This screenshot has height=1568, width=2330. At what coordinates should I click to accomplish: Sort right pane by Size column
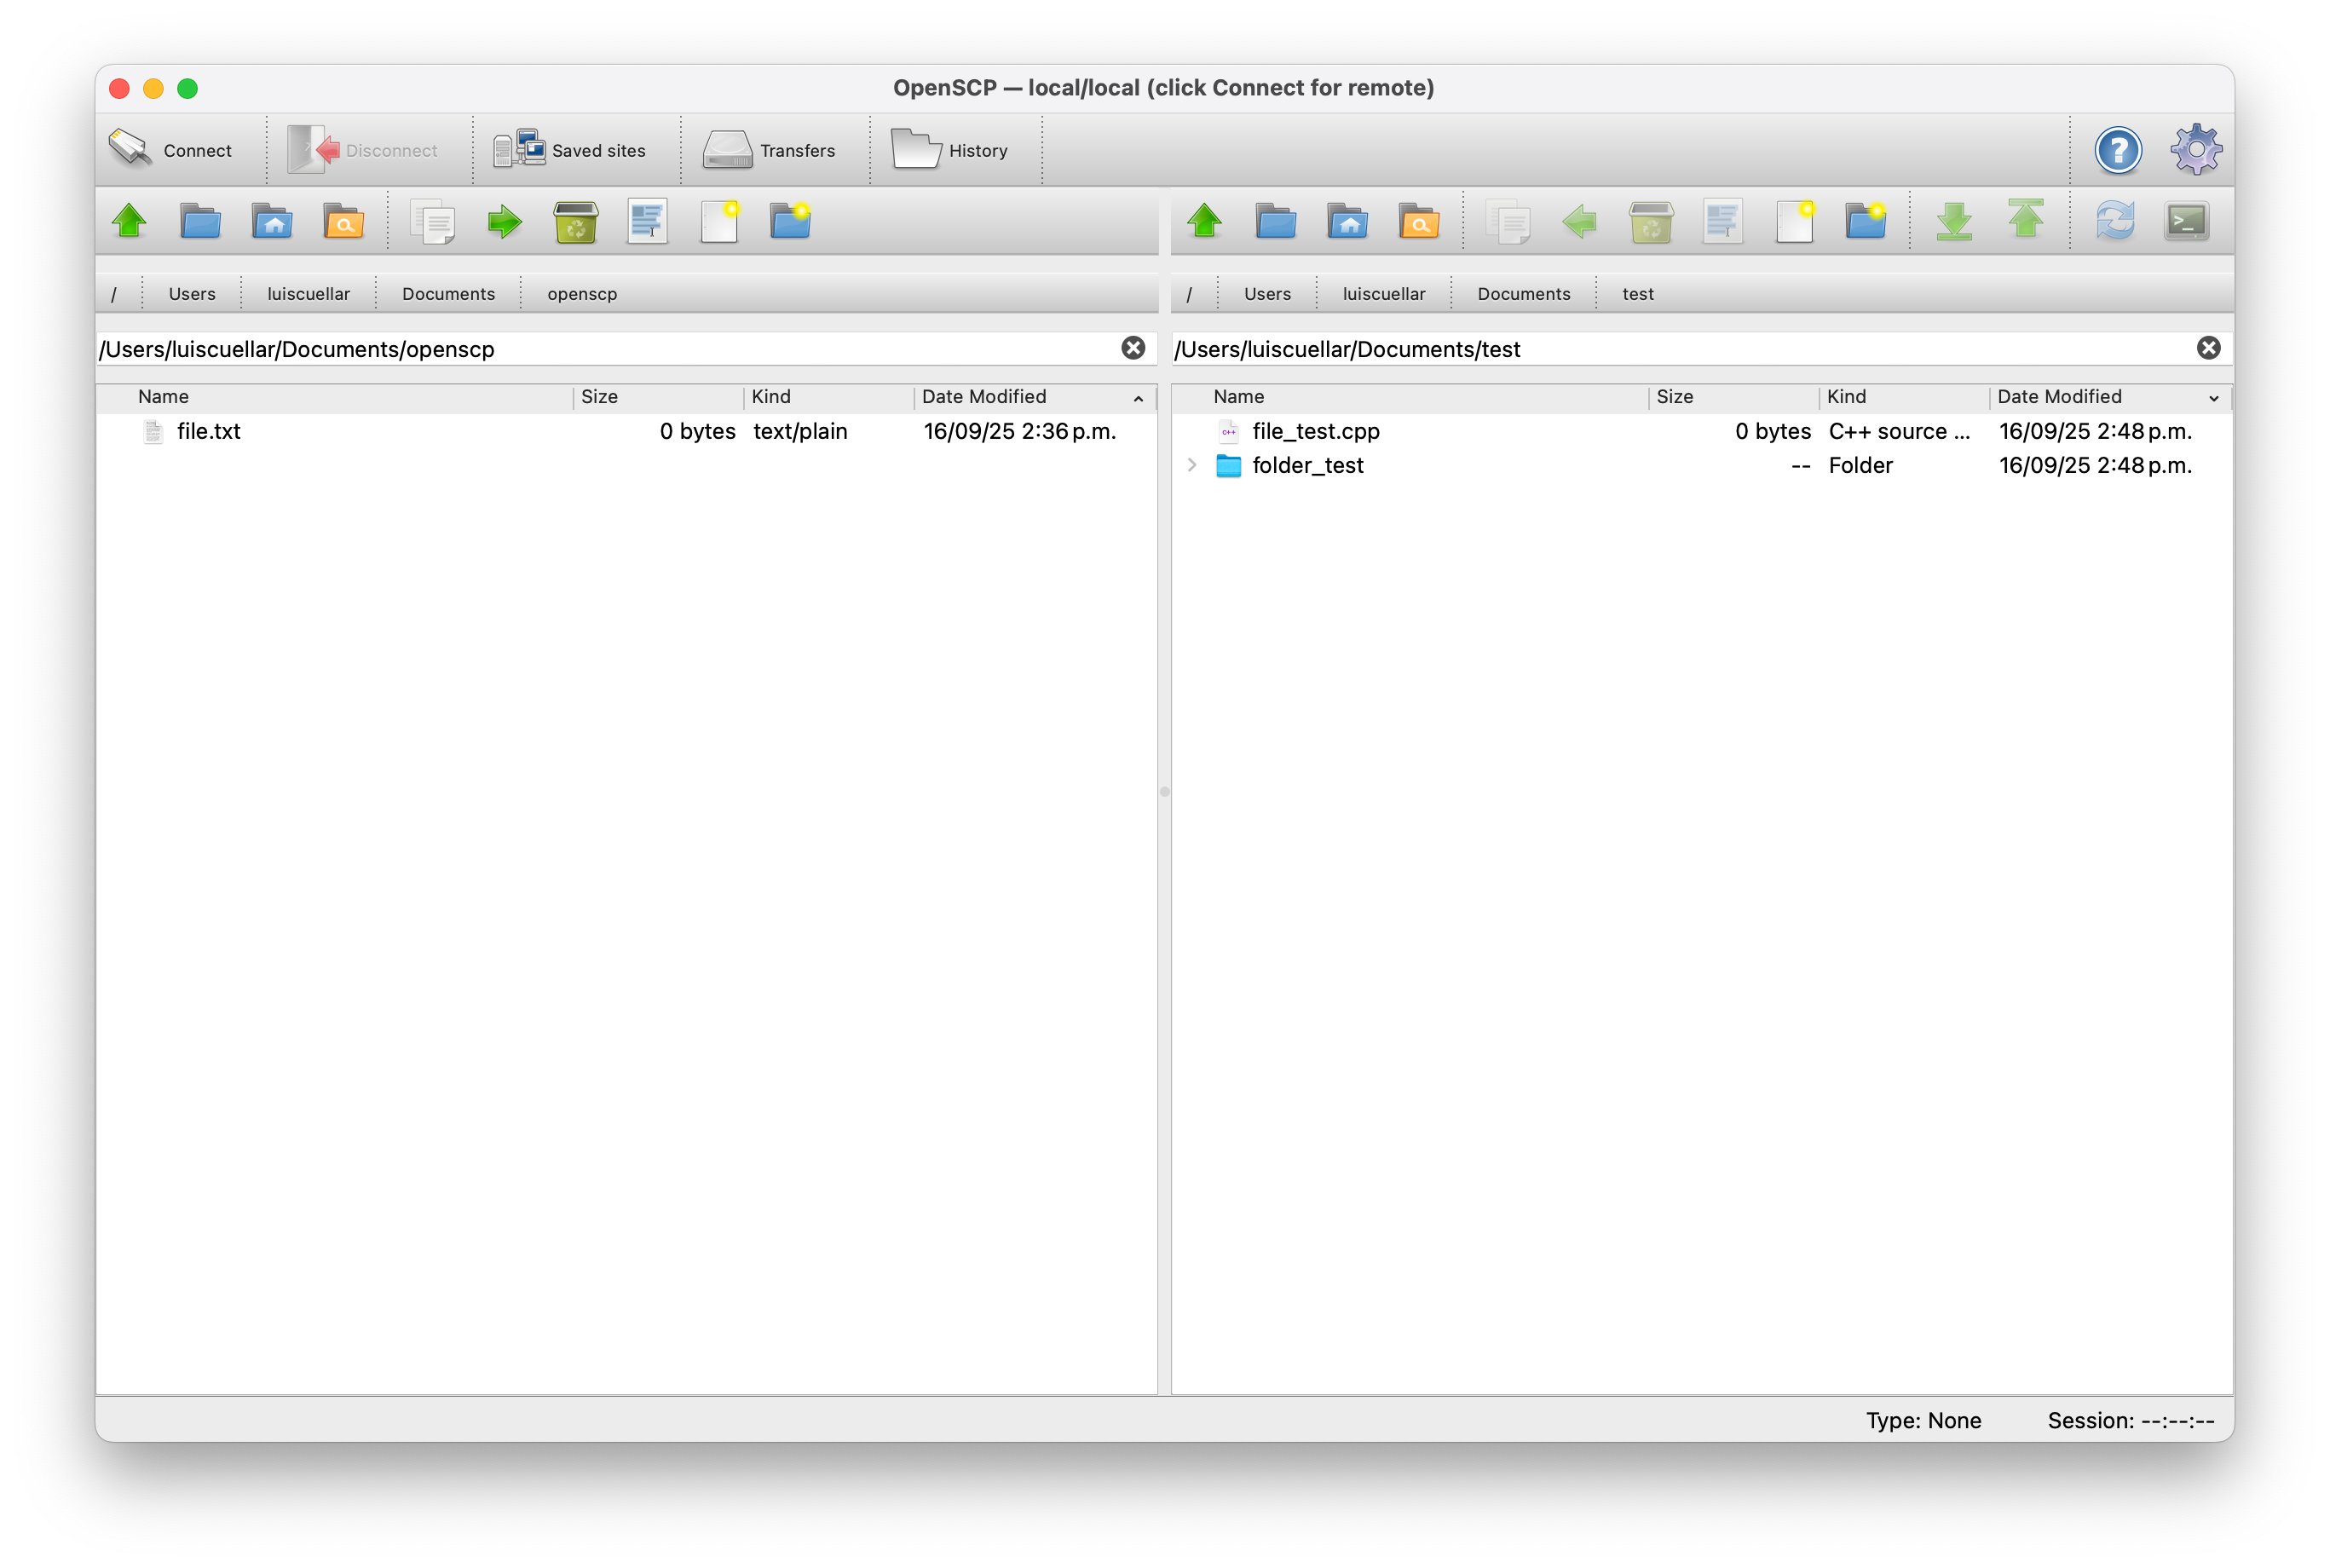[x=1734, y=397]
